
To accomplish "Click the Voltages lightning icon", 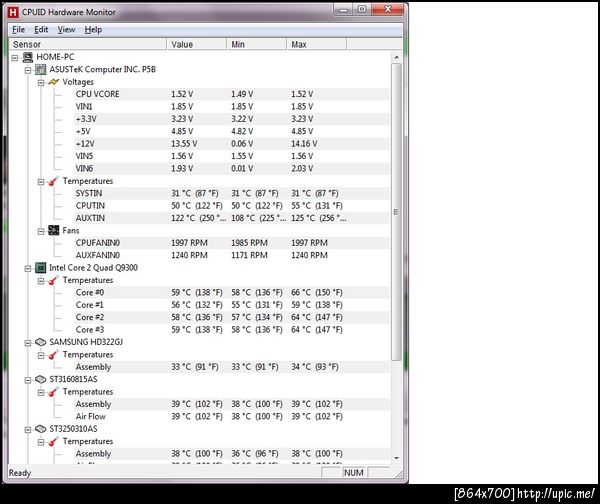I will 54,82.
